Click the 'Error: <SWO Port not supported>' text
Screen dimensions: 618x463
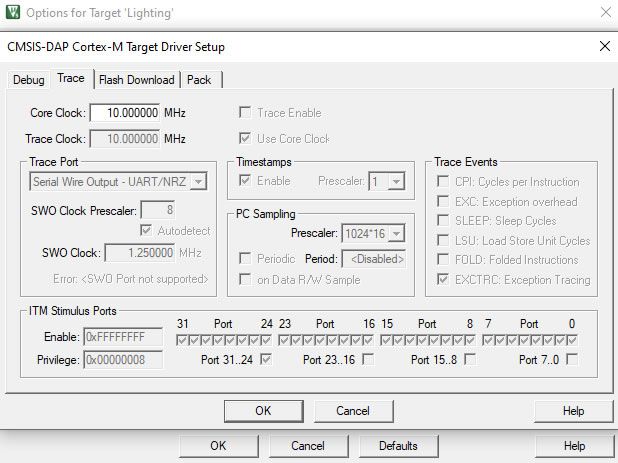130,279
